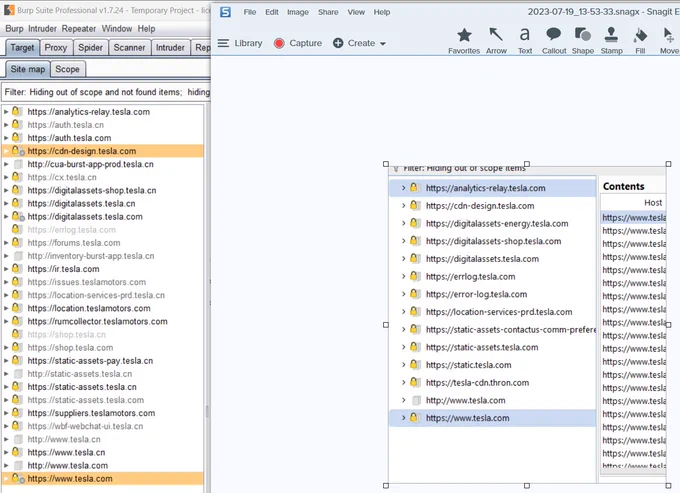Image resolution: width=680 pixels, height=493 pixels.
Task: Click https://digitalassets-energy.tesla.com in Snagit image
Action: 497,224
